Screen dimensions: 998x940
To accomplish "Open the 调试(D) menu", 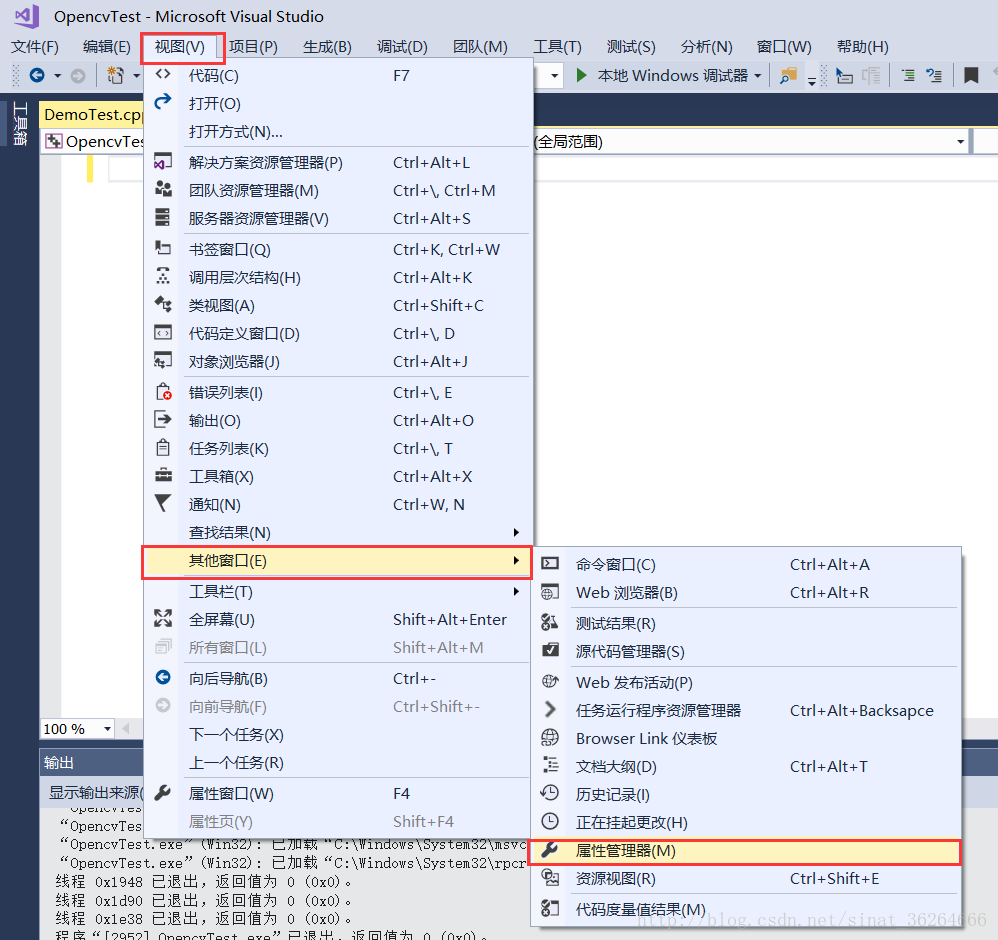I will tap(402, 46).
